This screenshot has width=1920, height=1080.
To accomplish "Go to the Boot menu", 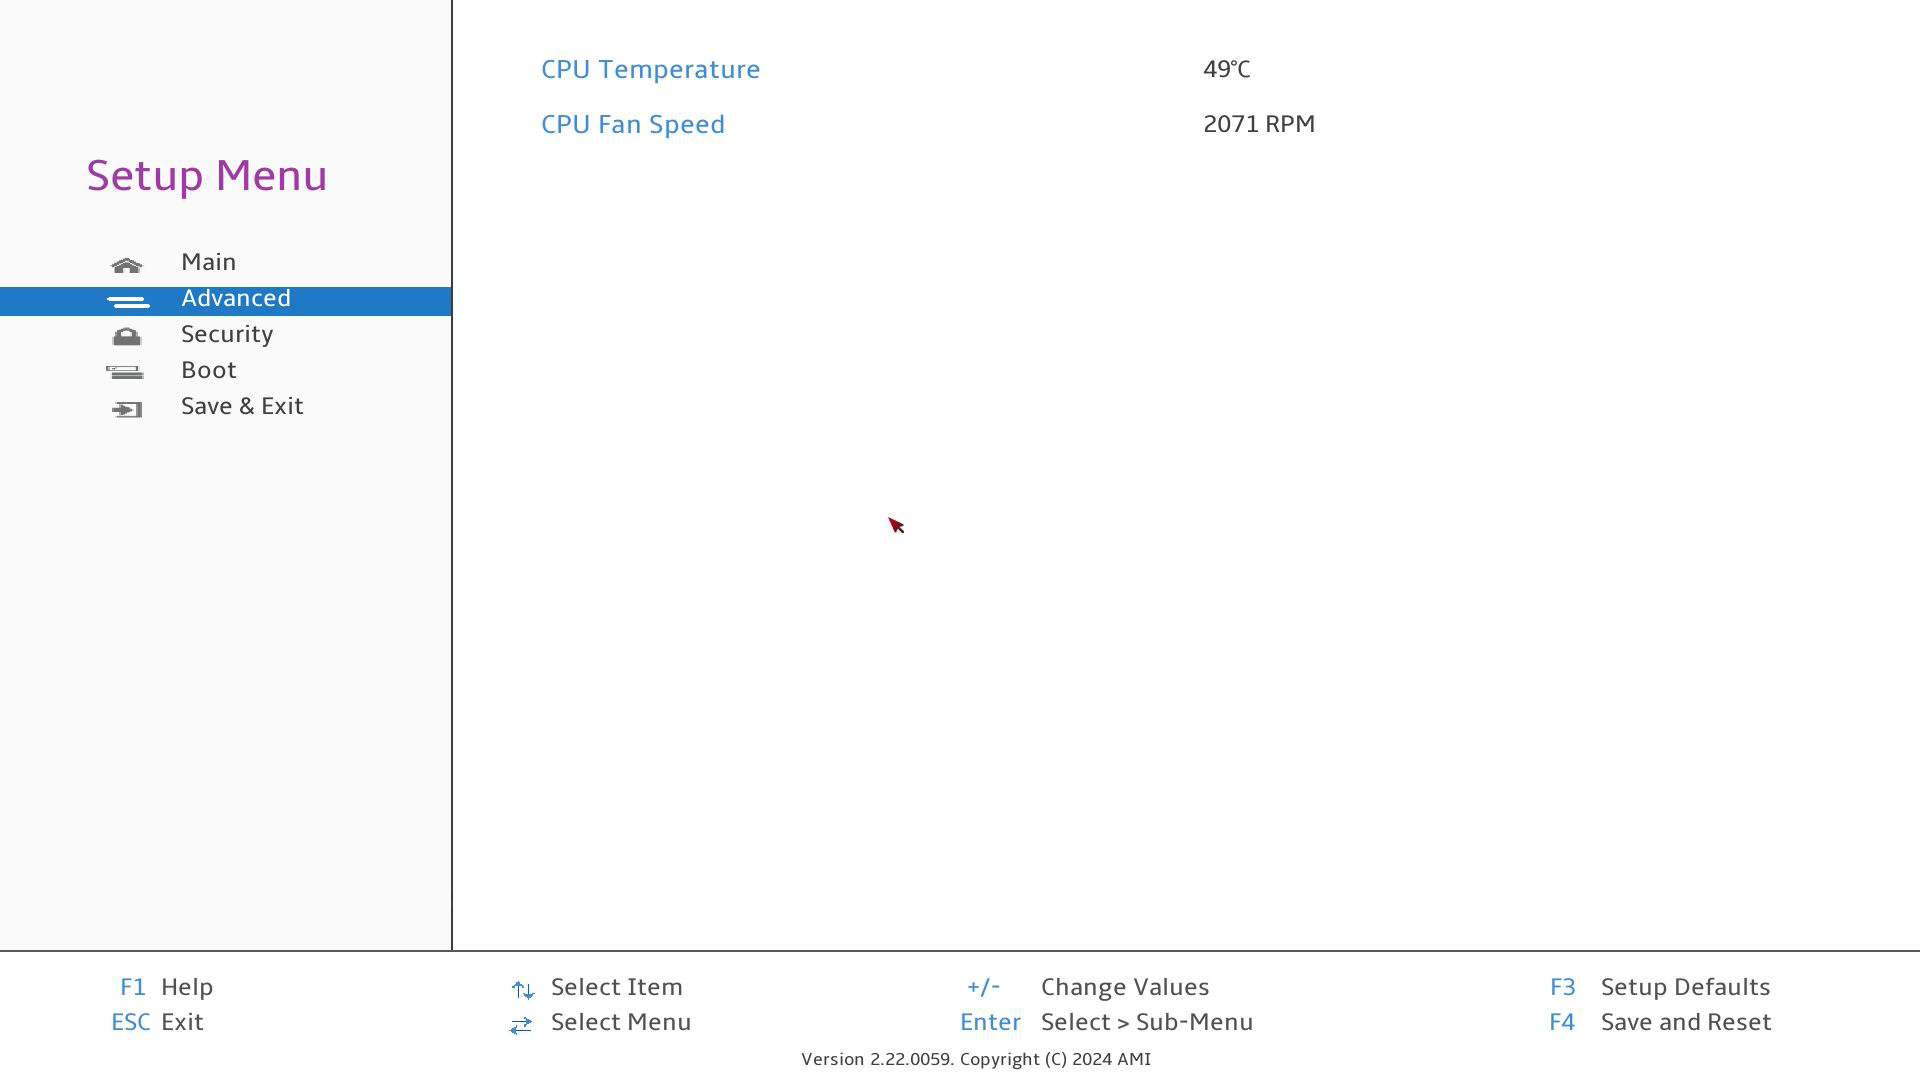I will 208,370.
